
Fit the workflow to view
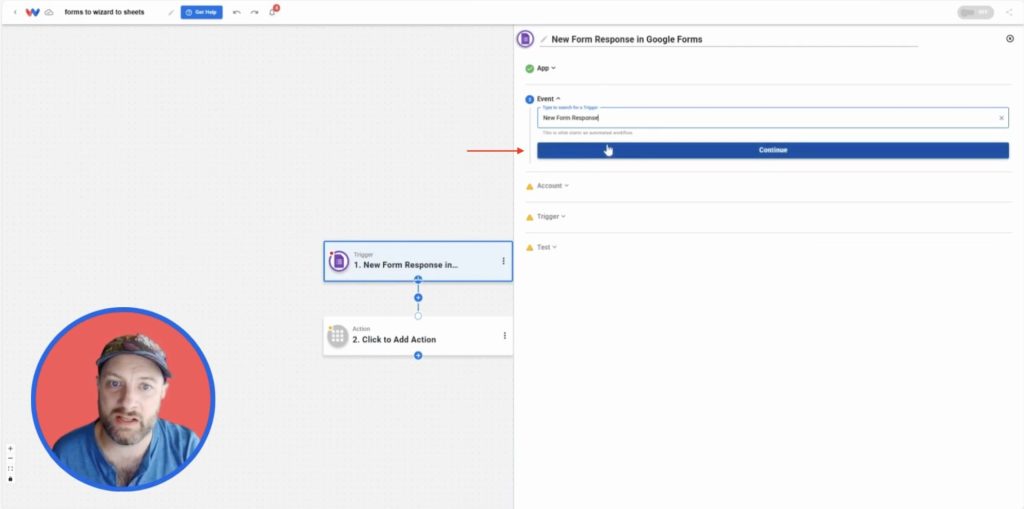(x=10, y=468)
